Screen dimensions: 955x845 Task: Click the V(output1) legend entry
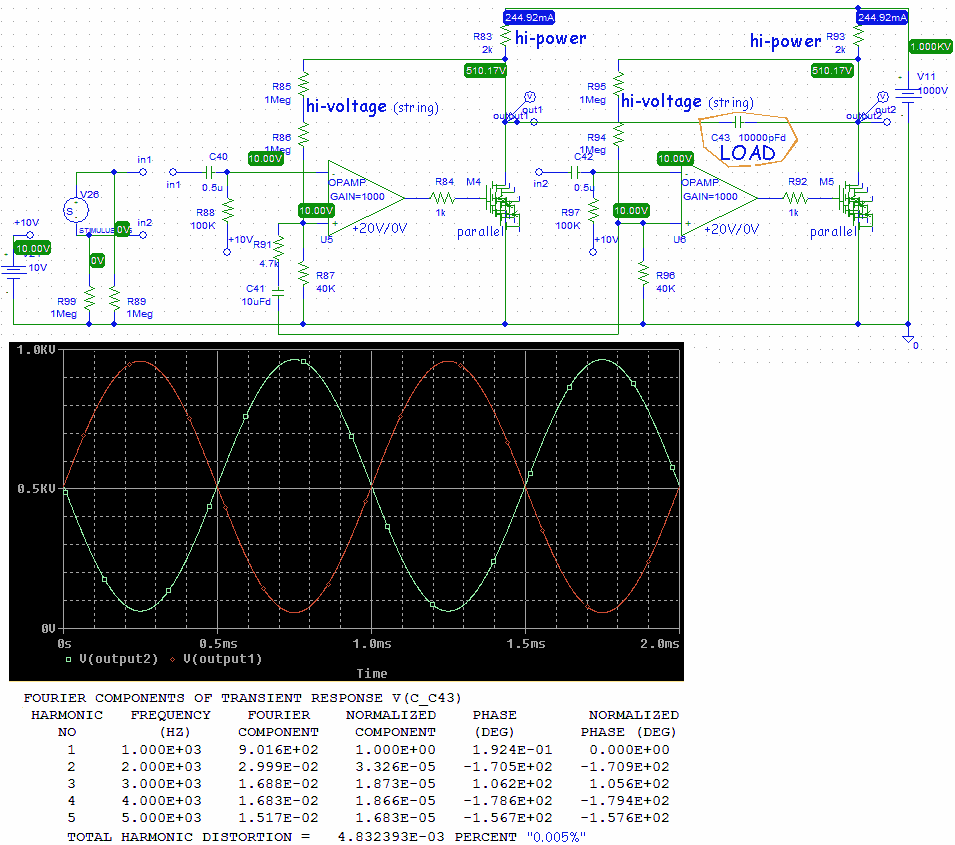coord(216,659)
